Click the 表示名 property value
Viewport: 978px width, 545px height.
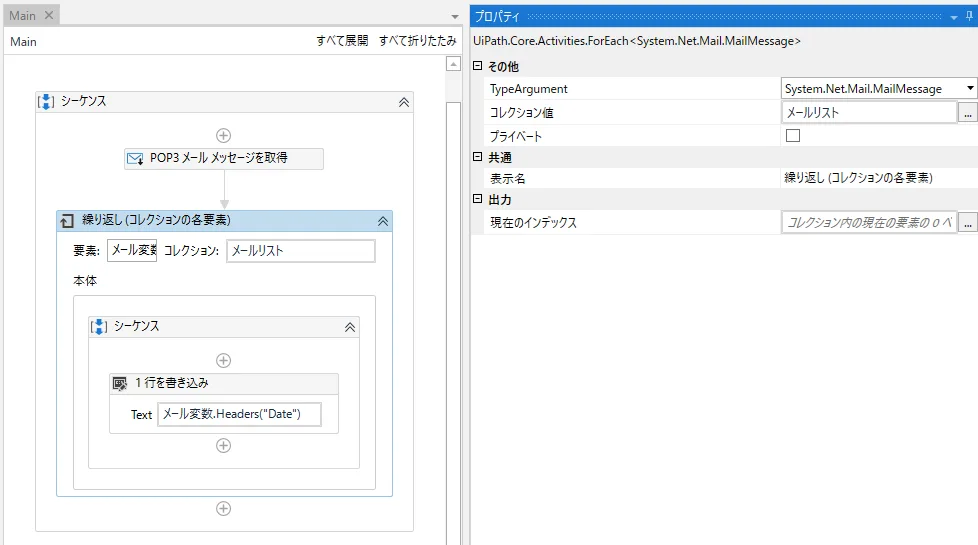pos(878,178)
